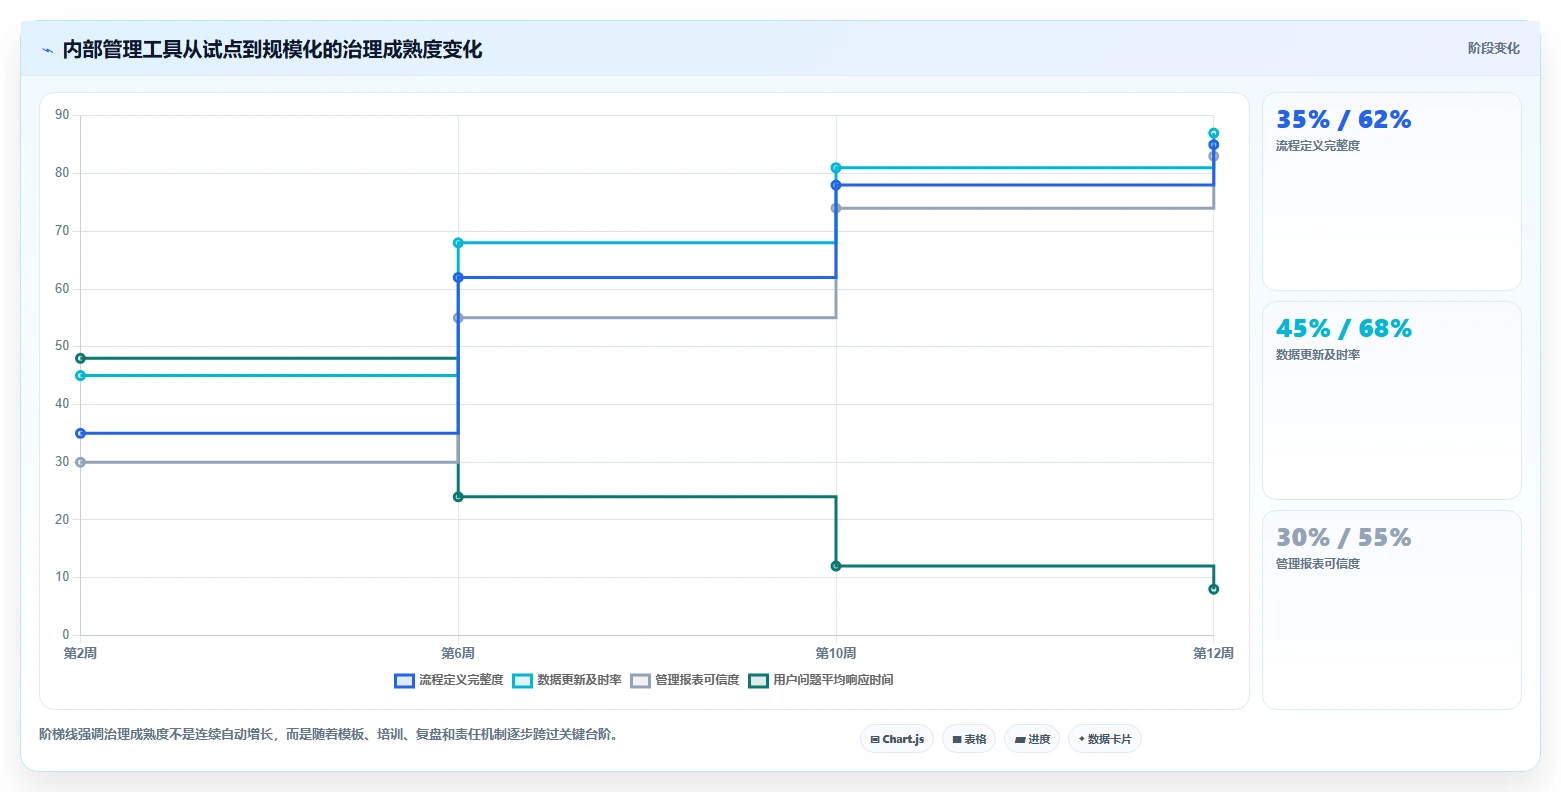Image resolution: width=1561 pixels, height=792 pixels.
Task: Click the y-axis value 90
Action: point(62,115)
